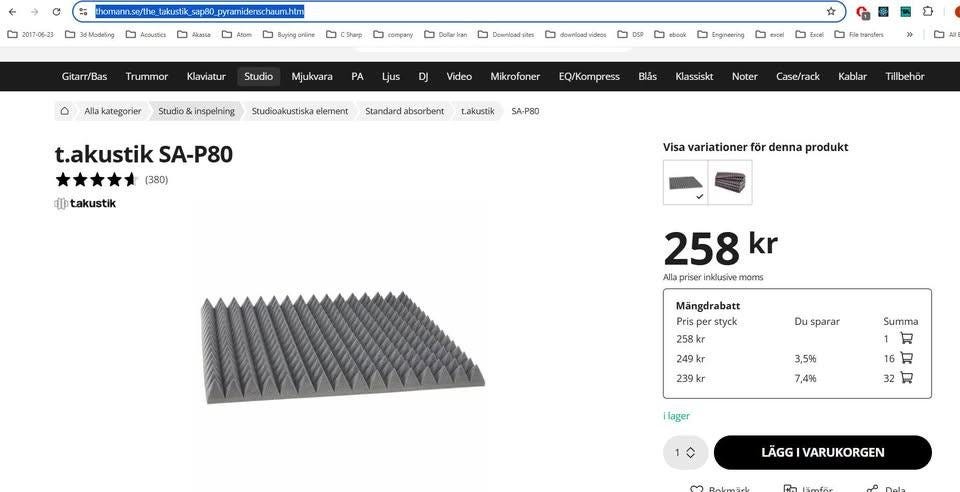Click the 'i lager' stock status text
This screenshot has width=960, height=492.
677,416
